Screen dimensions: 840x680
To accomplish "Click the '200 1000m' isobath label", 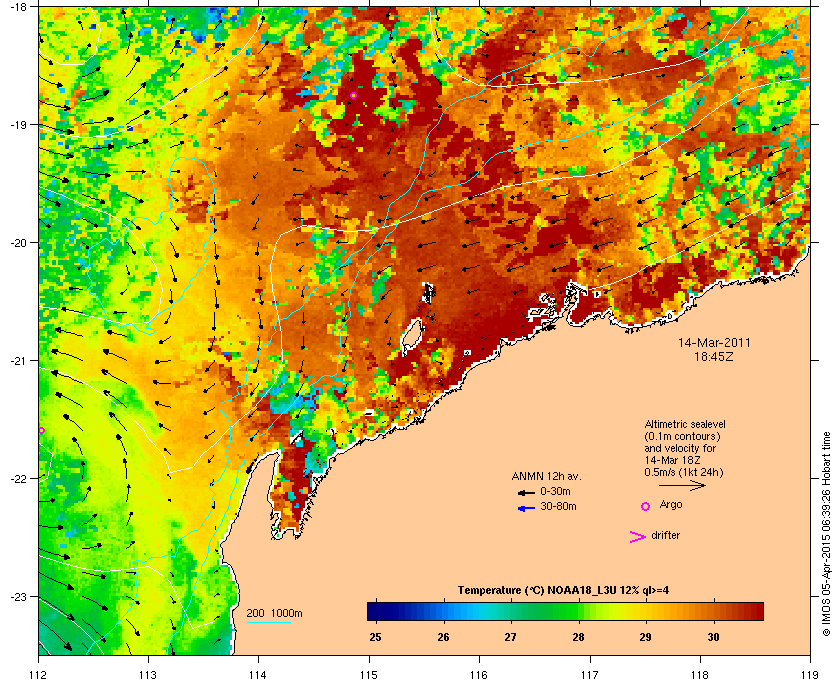I will coord(274,614).
